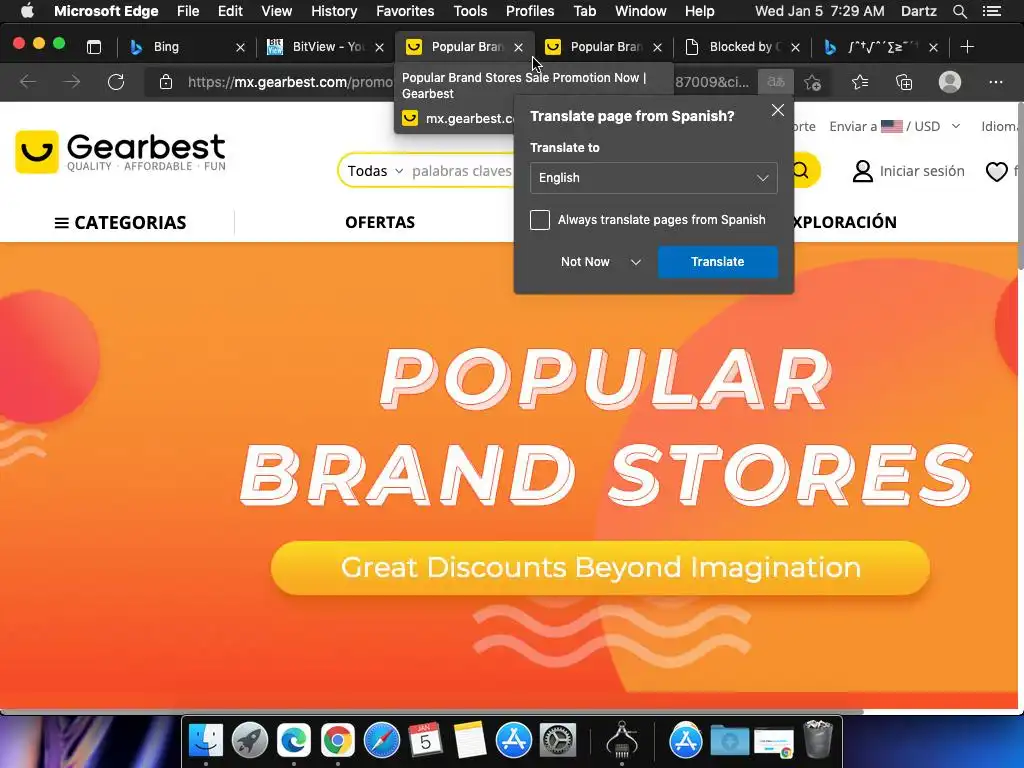This screenshot has height=768, width=1024.
Task: Open the OFERTAS navigation link
Action: 380,223
